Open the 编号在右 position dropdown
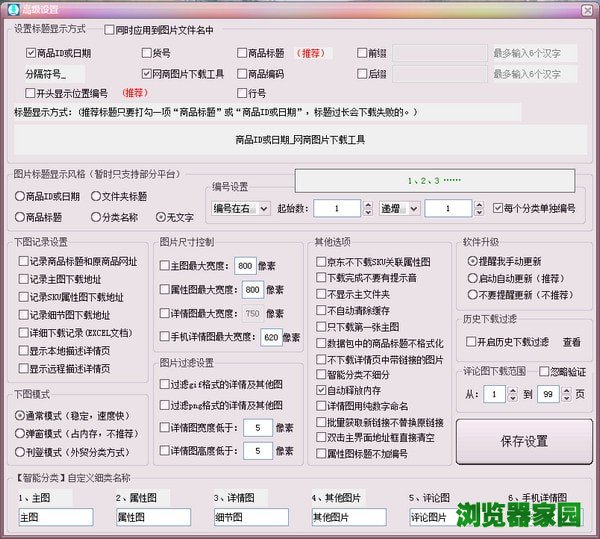600x539 pixels. (x=262, y=209)
